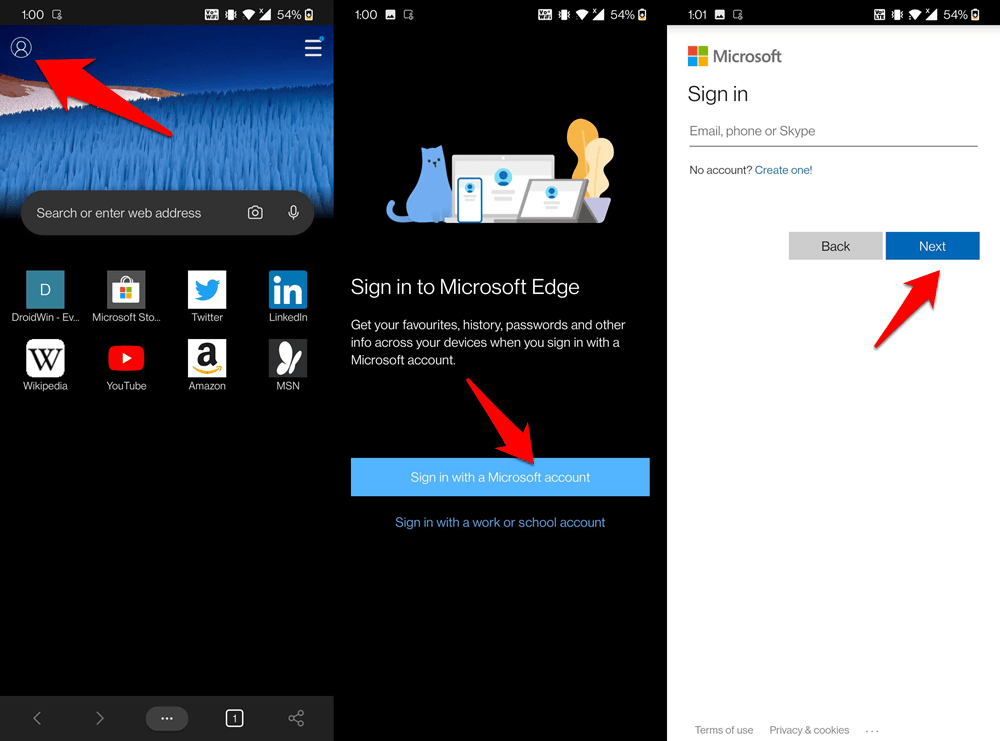The height and width of the screenshot is (741, 1000).
Task: Tap the camera search icon
Action: [255, 212]
